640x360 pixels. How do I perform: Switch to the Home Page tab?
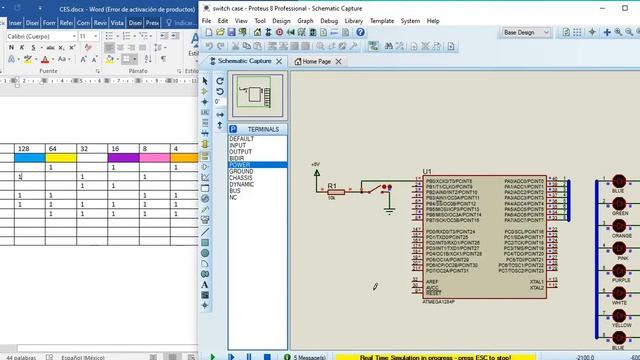(316, 61)
